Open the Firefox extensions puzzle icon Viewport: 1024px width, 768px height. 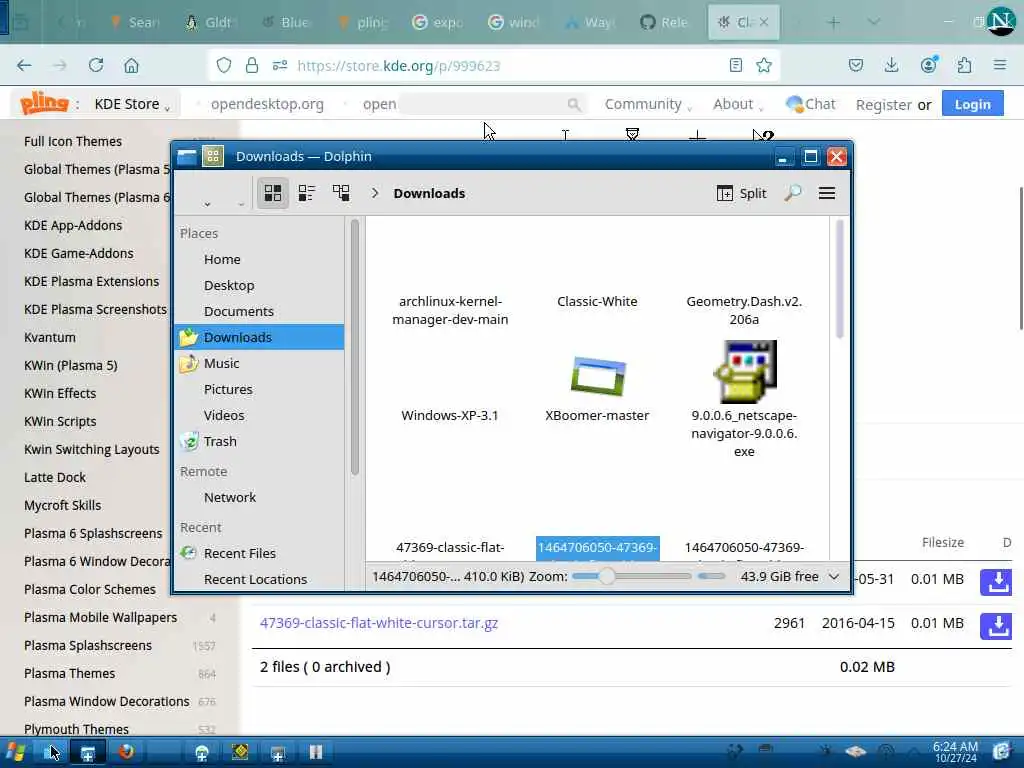[x=964, y=65]
